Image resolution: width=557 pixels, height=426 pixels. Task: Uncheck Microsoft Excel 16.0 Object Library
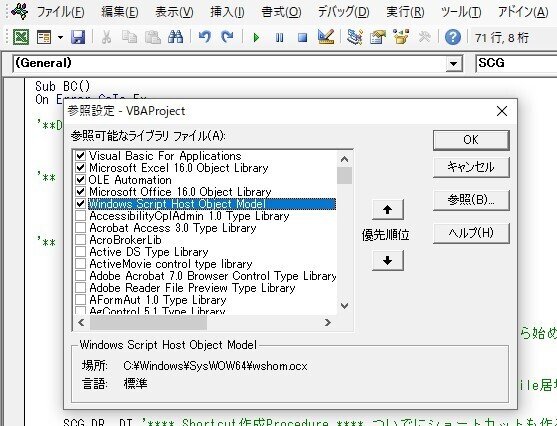coord(81,167)
